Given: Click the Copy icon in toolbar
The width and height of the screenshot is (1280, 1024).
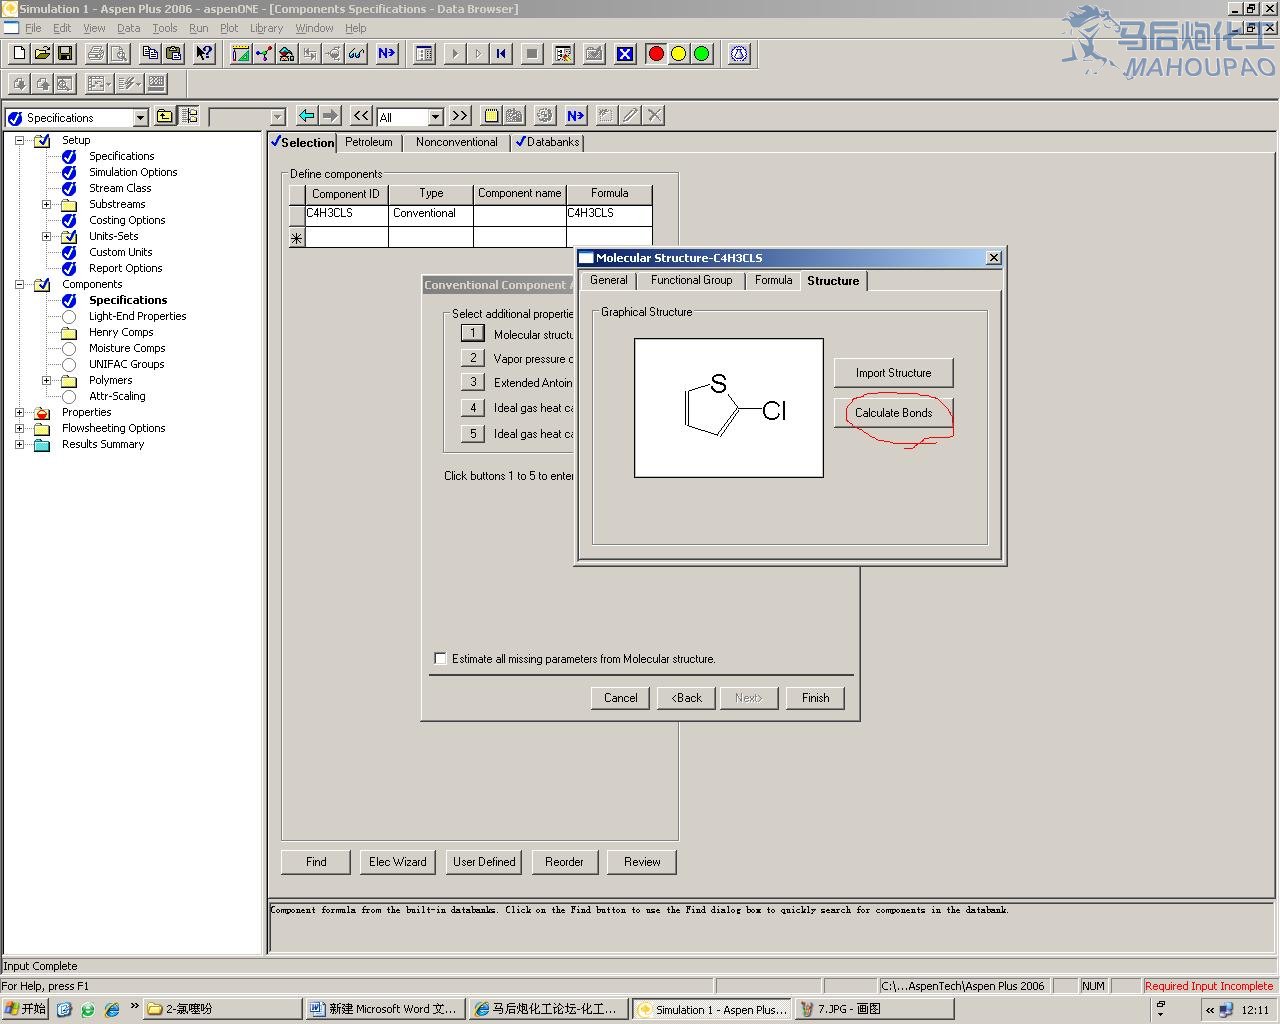Looking at the screenshot, I should pos(150,54).
